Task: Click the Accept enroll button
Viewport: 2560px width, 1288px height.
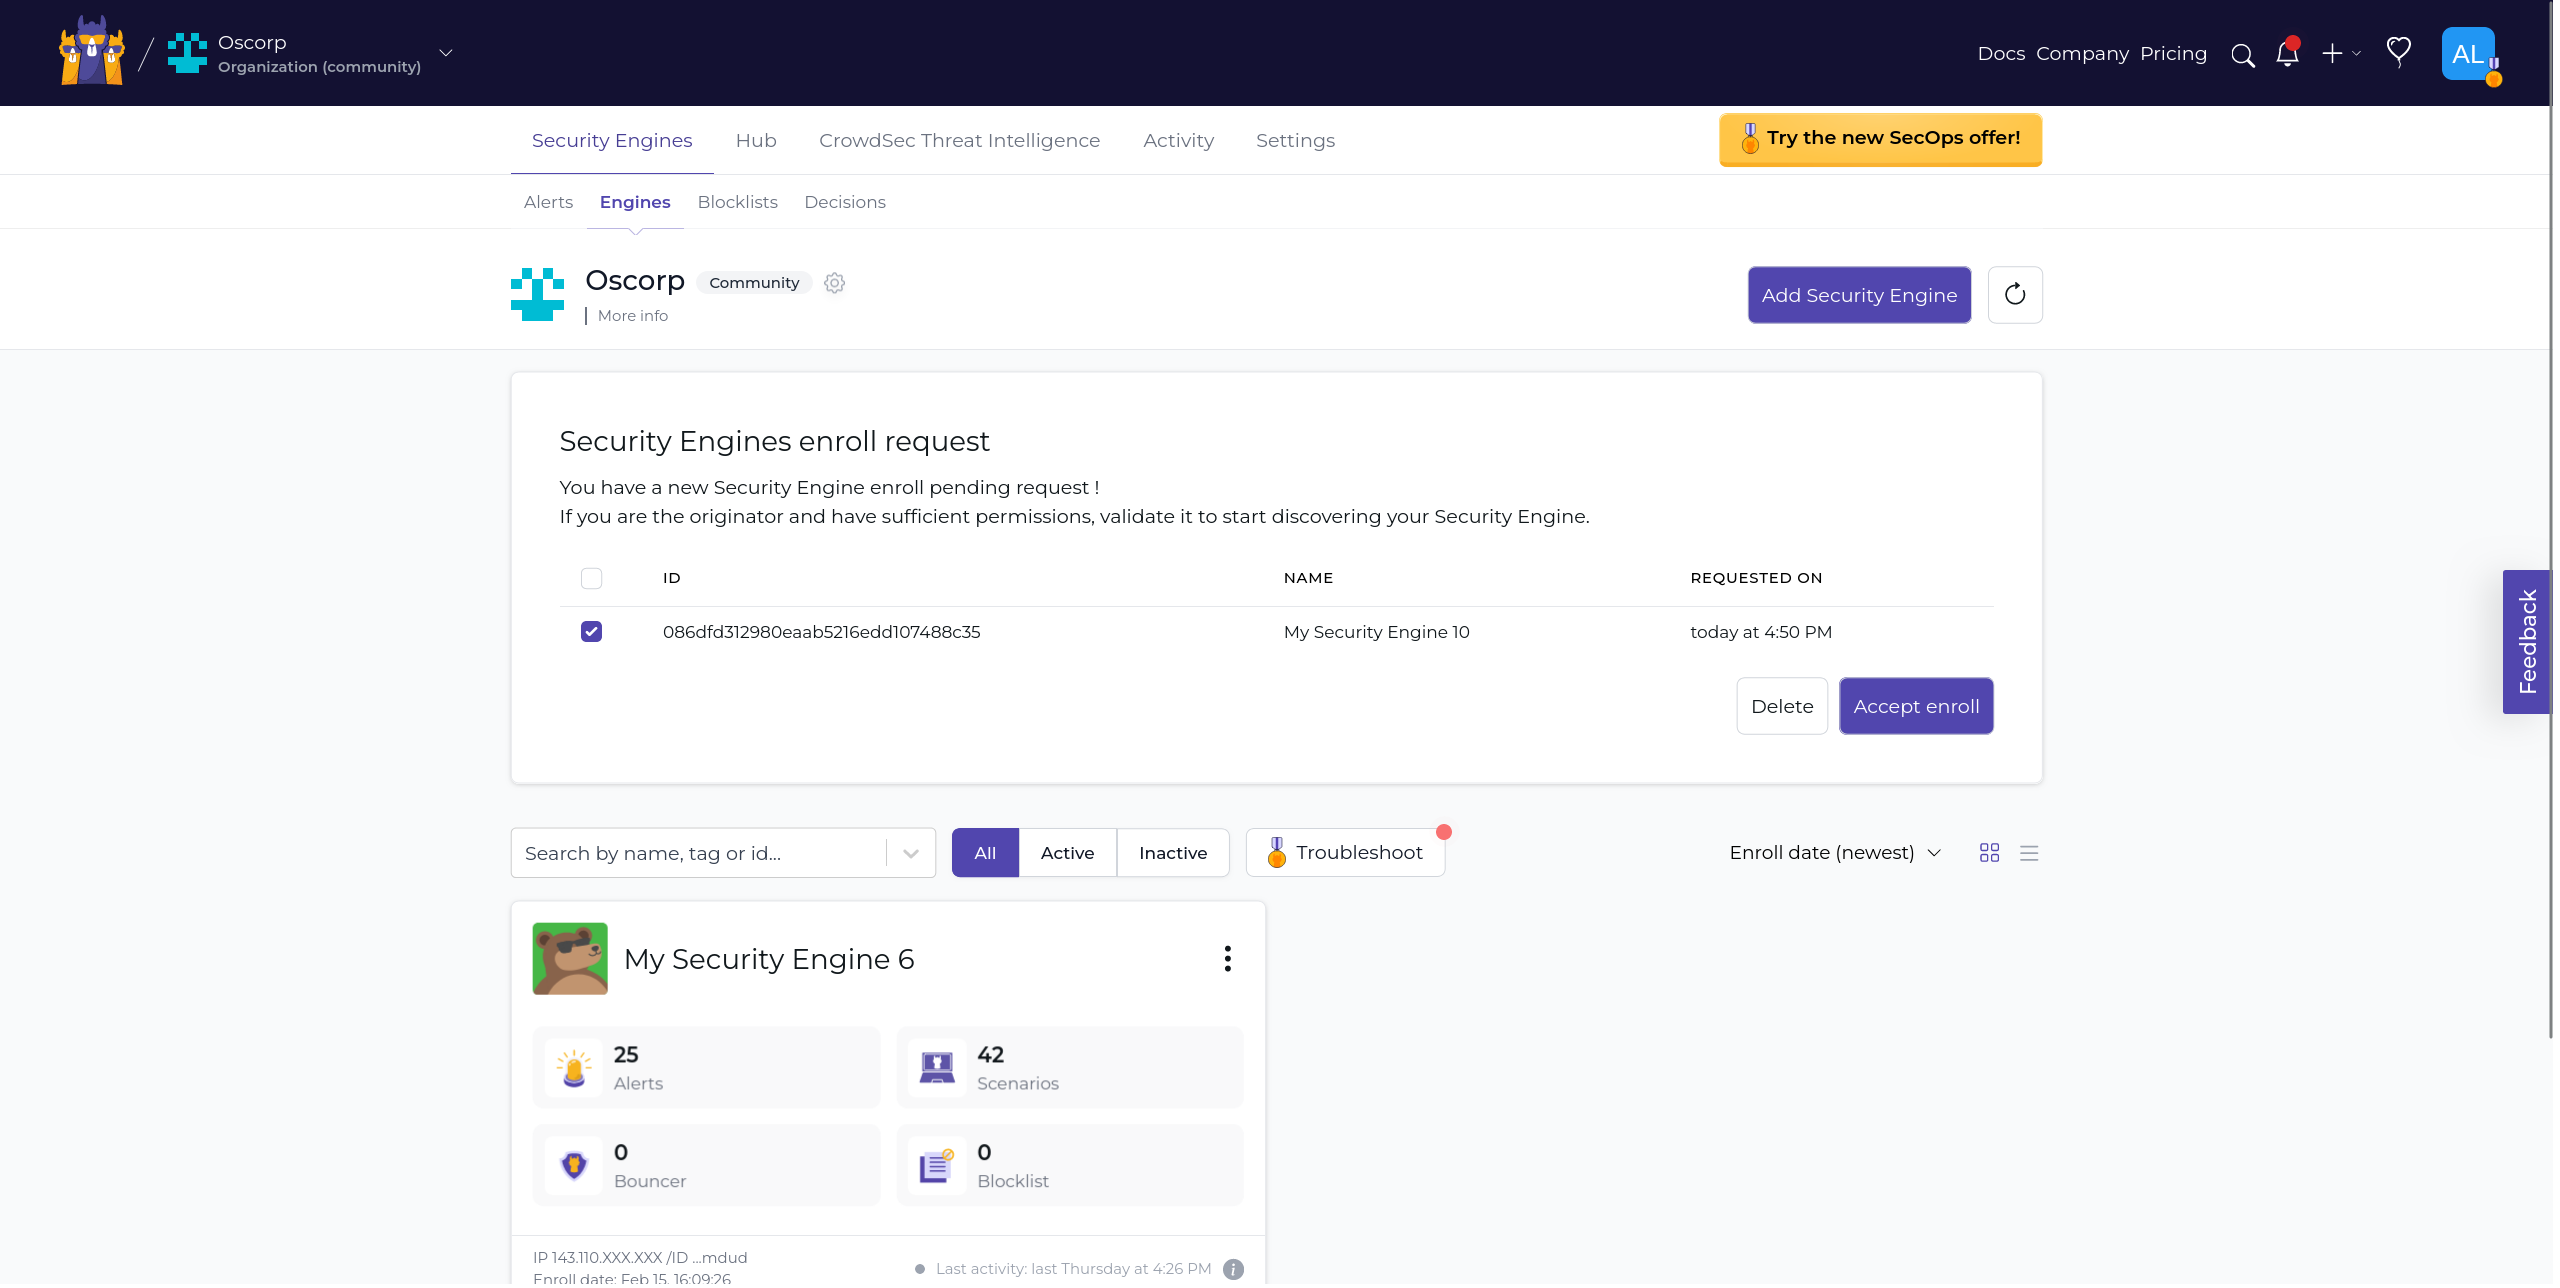Action: (x=1915, y=705)
